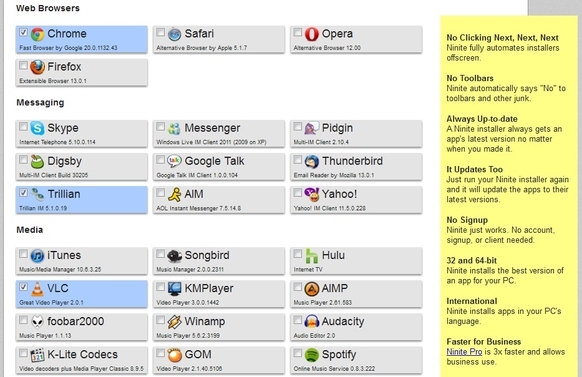This screenshot has width=582, height=377.
Task: Click the Google Talk bubble icon
Action: [174, 161]
